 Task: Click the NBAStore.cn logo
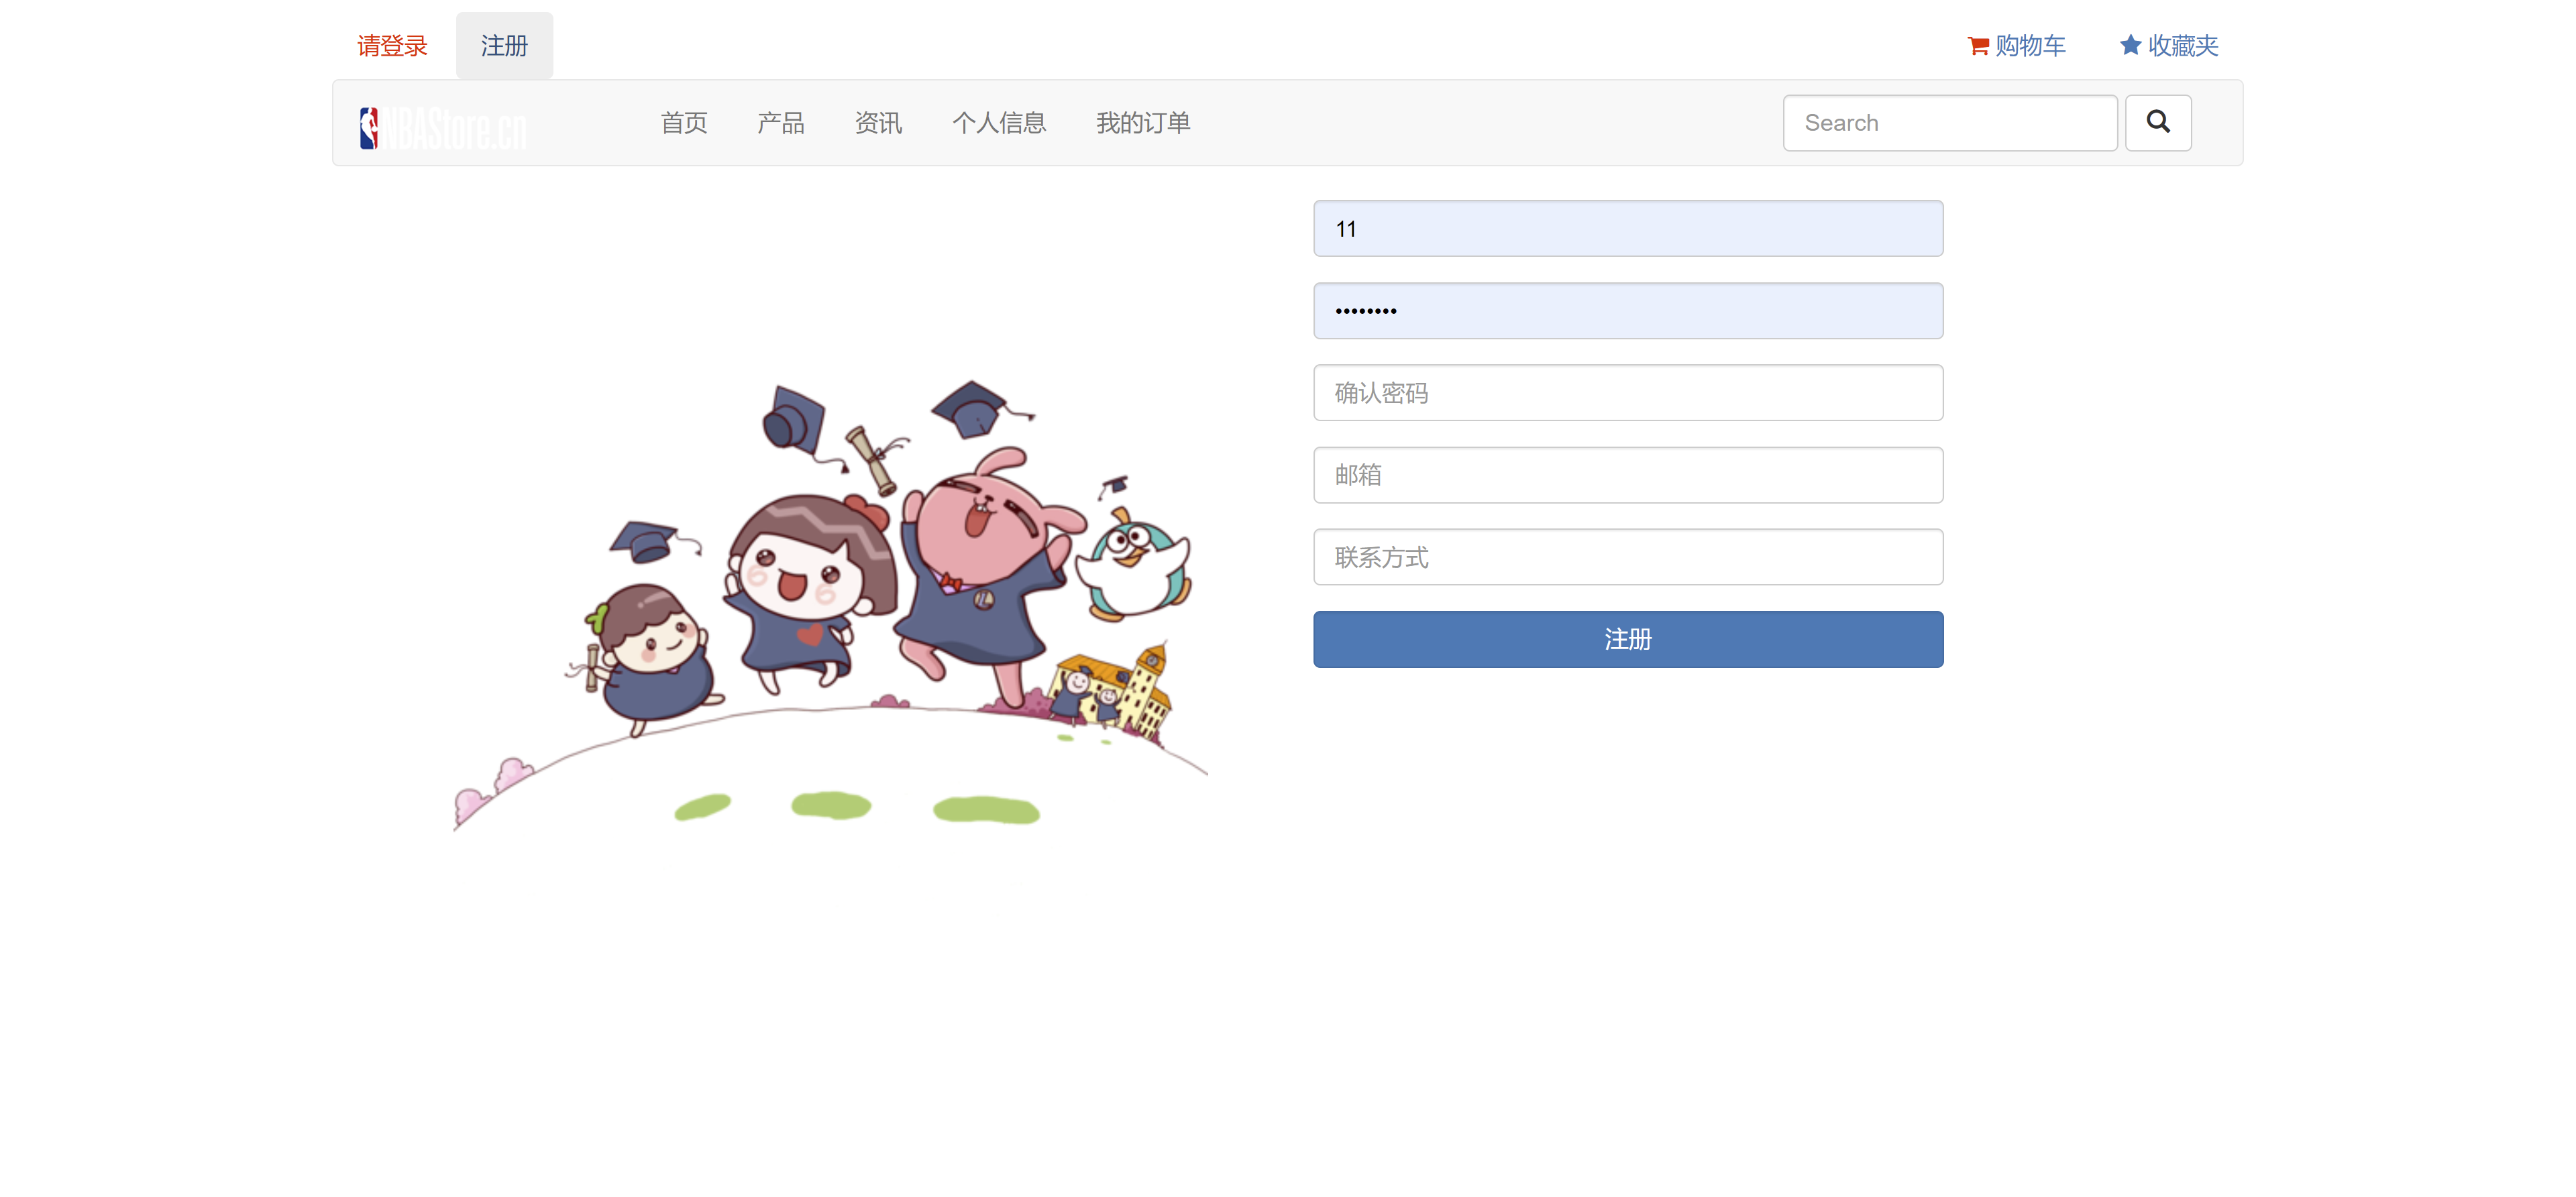(443, 128)
